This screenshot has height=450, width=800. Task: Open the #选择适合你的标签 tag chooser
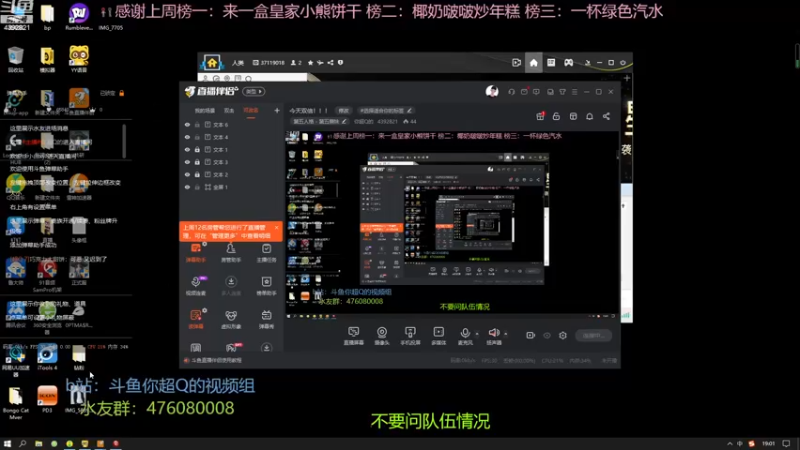[386, 110]
